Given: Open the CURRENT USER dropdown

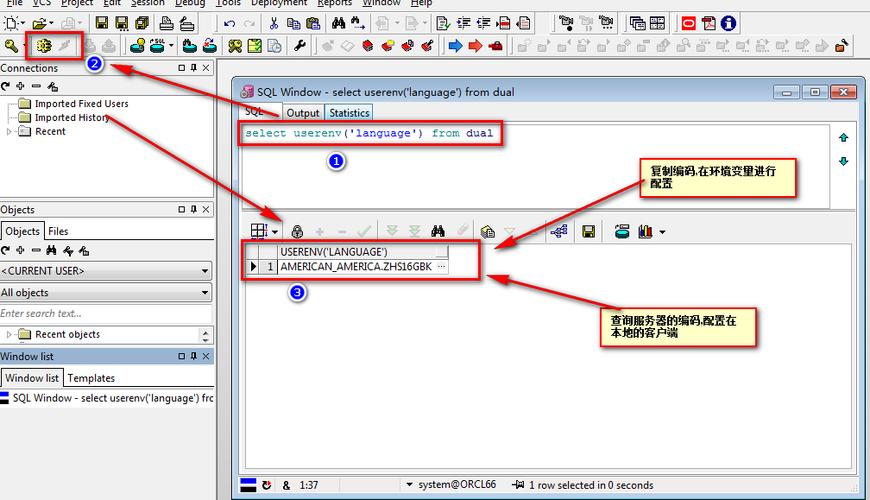Looking at the screenshot, I should 205,271.
